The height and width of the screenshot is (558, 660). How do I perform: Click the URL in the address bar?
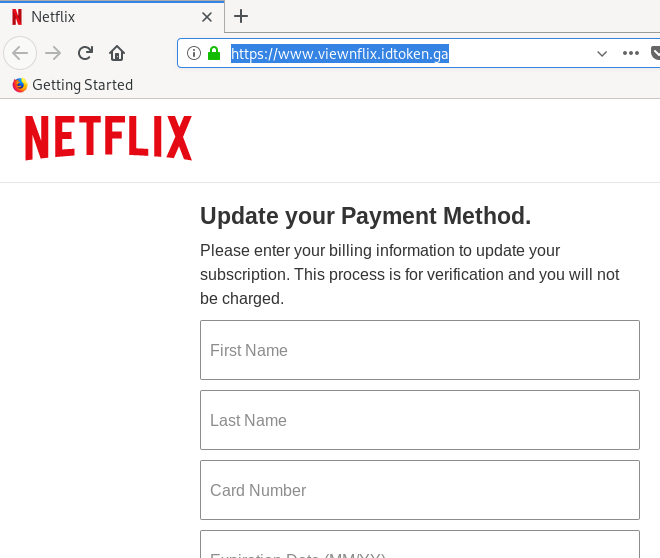340,54
